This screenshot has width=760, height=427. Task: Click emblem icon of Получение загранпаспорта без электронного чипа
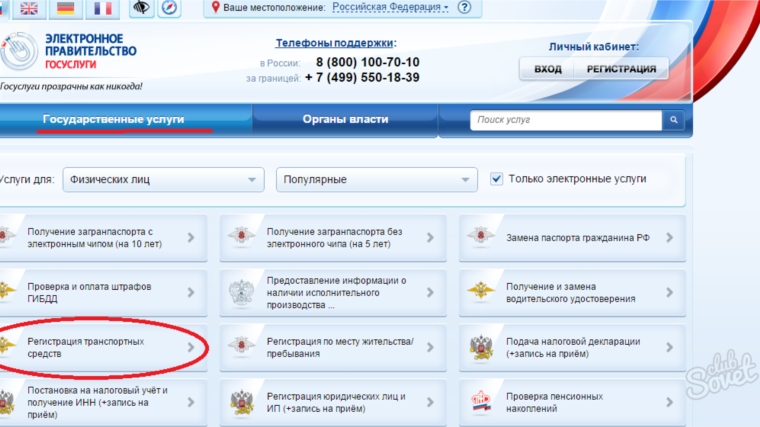pos(241,236)
